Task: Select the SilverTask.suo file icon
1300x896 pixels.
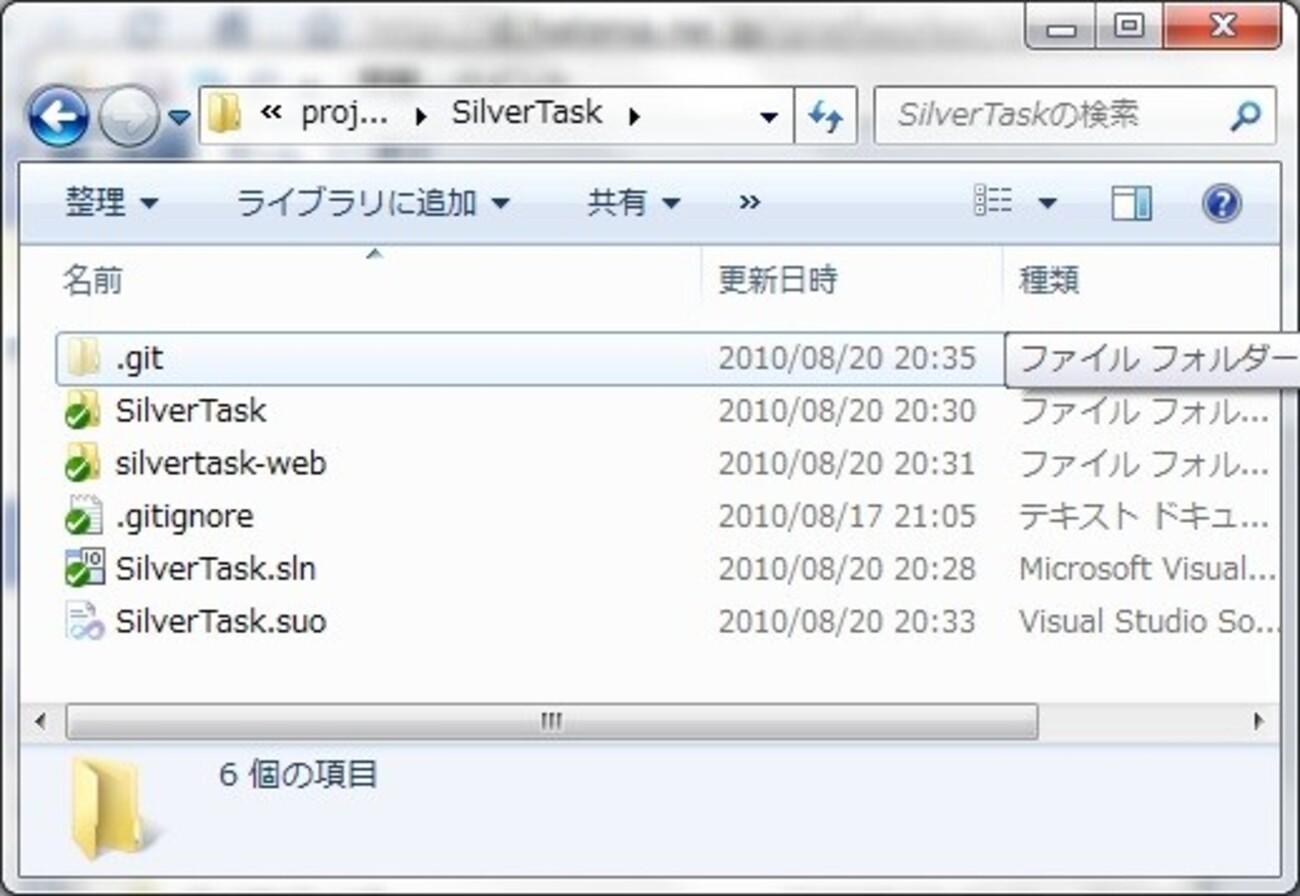Action: [84, 621]
